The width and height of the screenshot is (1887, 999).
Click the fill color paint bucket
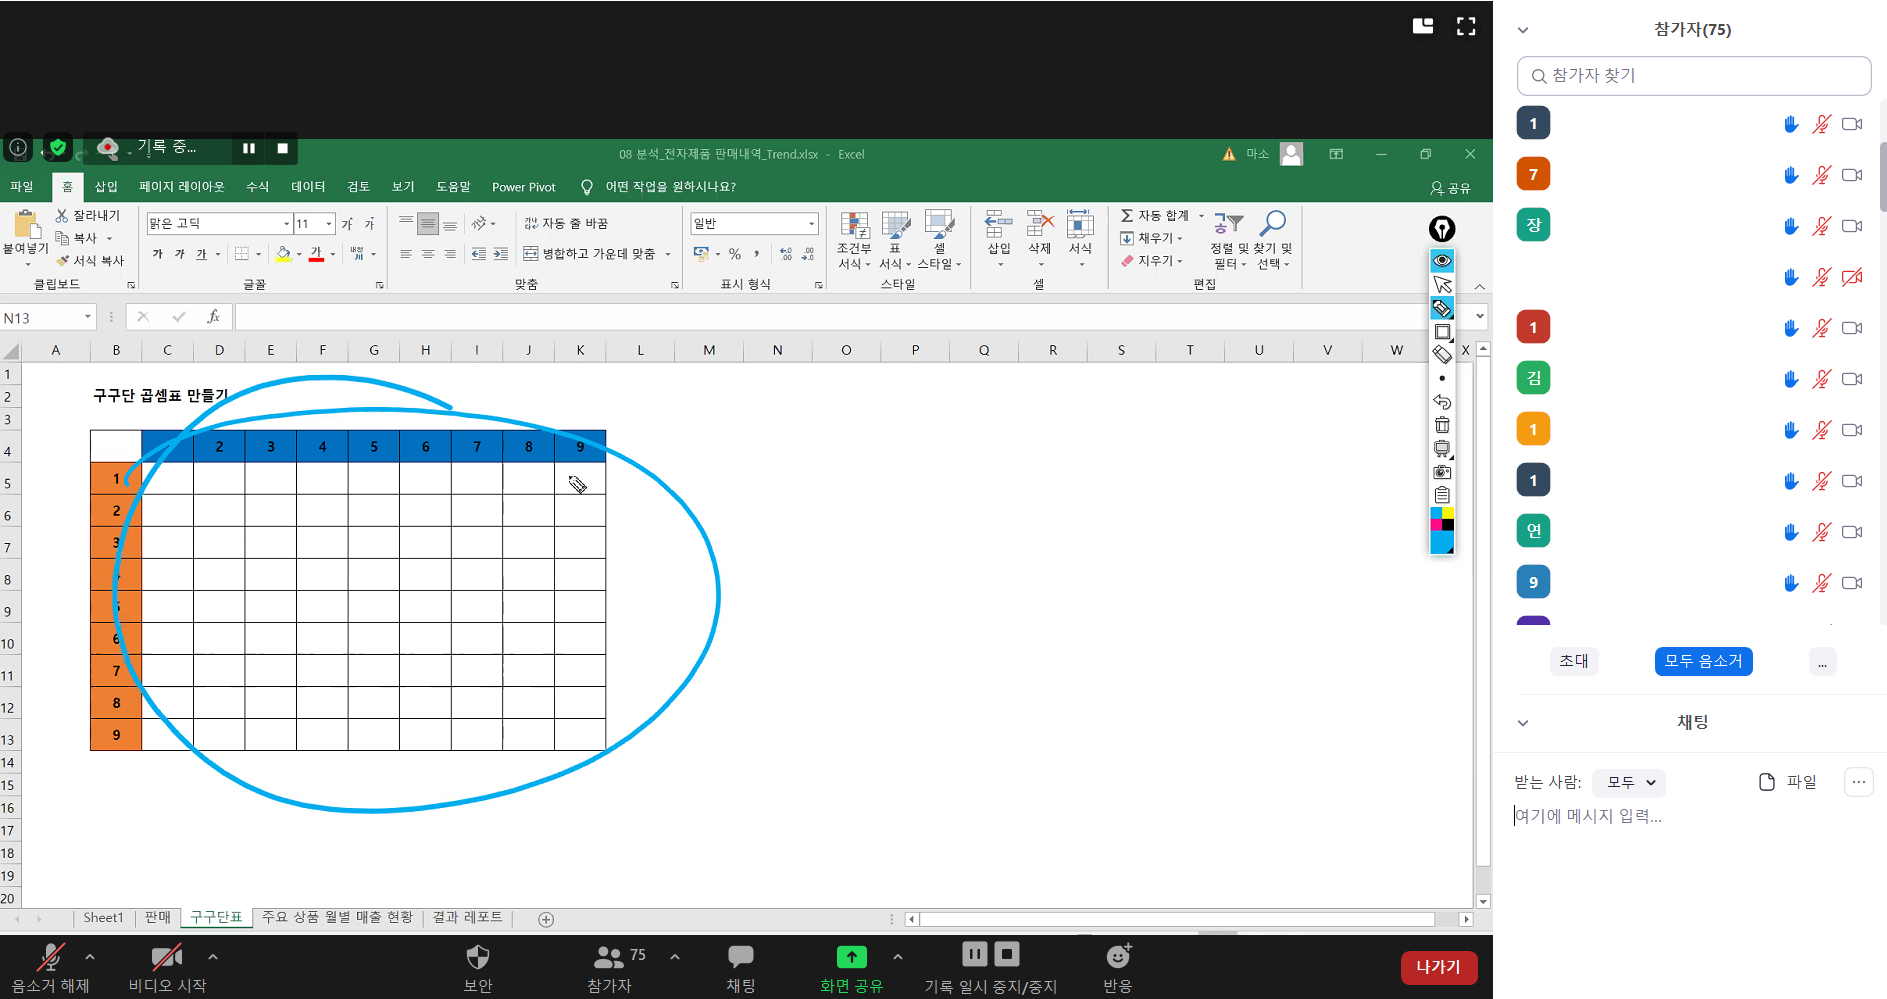pyautogui.click(x=284, y=254)
